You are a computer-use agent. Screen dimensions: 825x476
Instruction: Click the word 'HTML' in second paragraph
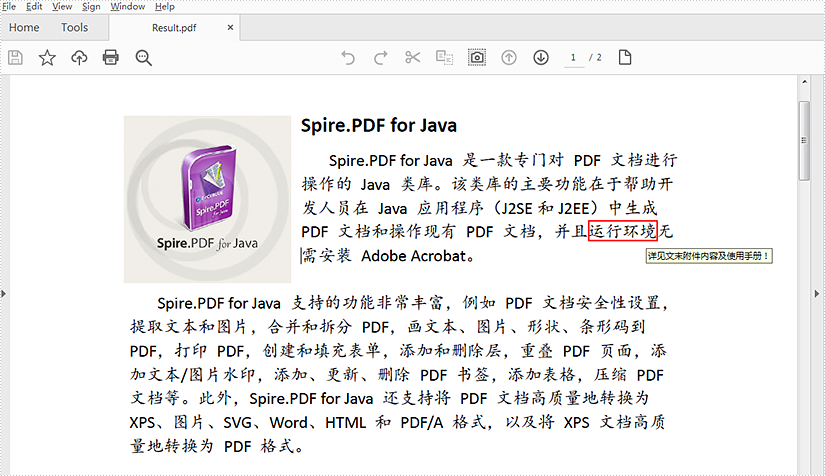click(346, 423)
